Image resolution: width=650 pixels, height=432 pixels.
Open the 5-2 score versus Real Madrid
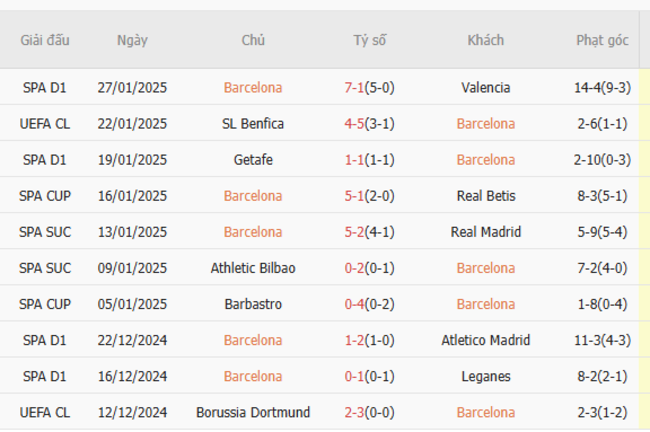(x=354, y=232)
